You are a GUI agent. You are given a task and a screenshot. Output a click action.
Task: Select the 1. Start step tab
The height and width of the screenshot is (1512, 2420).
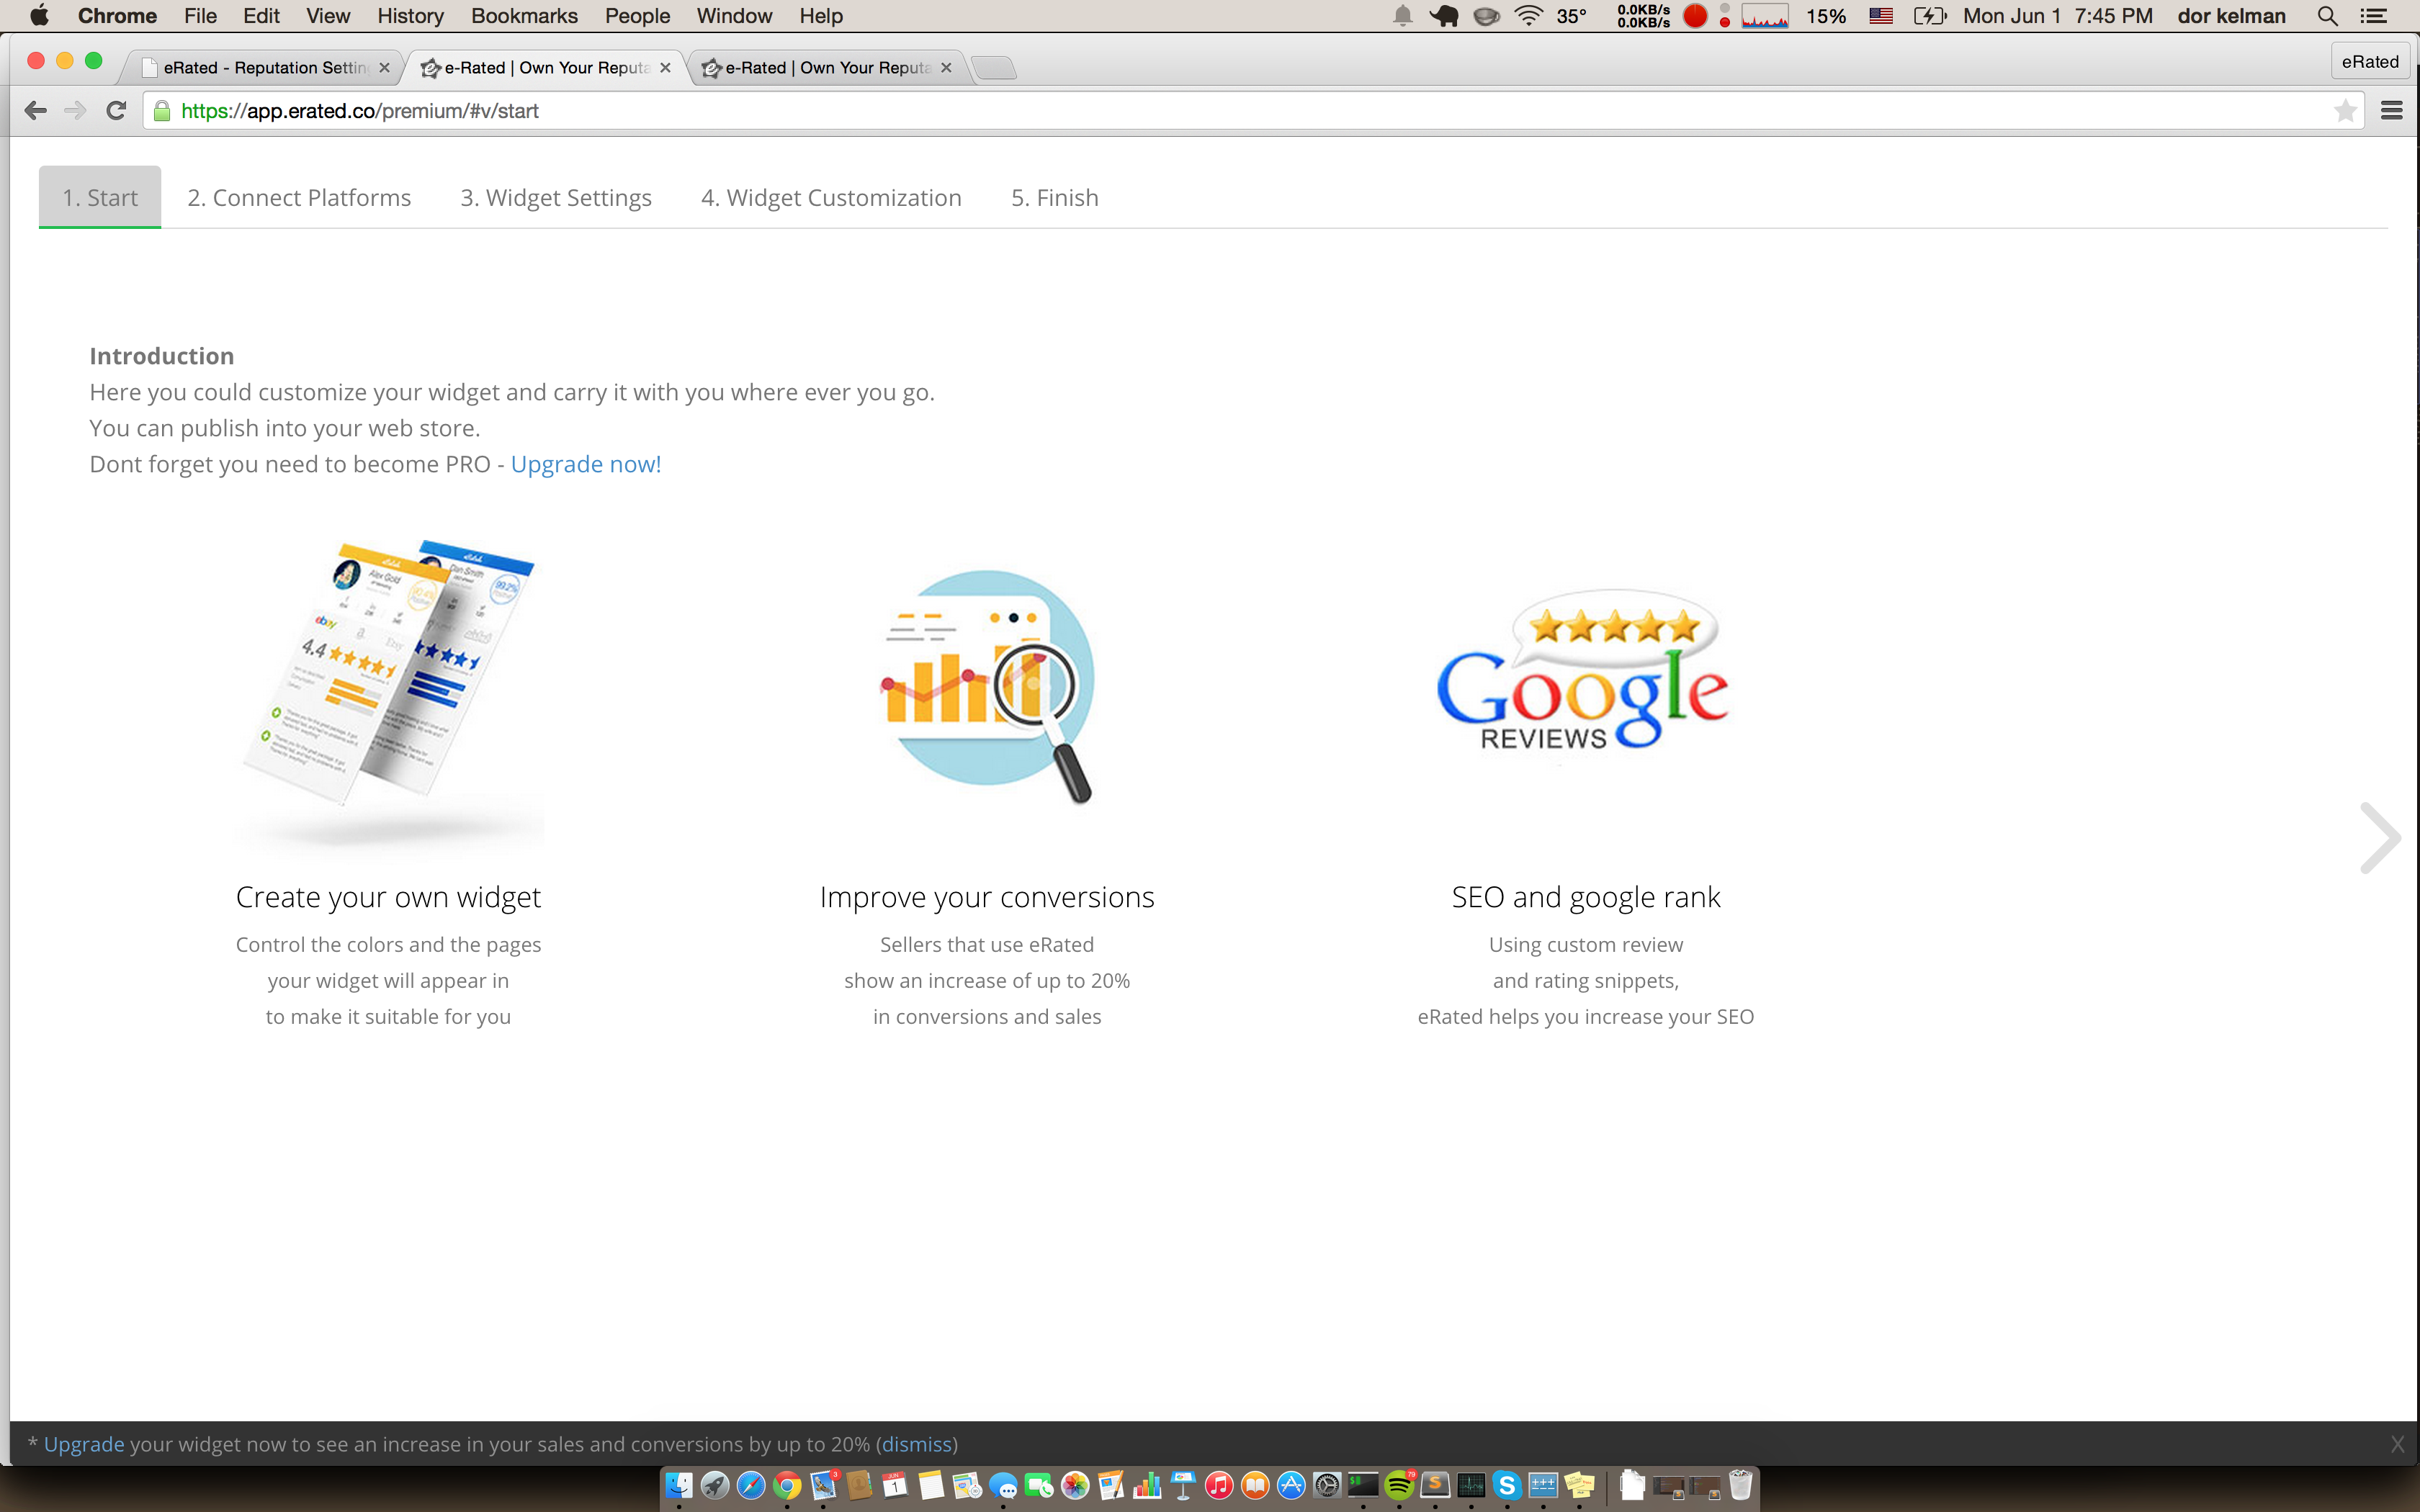pos(100,197)
